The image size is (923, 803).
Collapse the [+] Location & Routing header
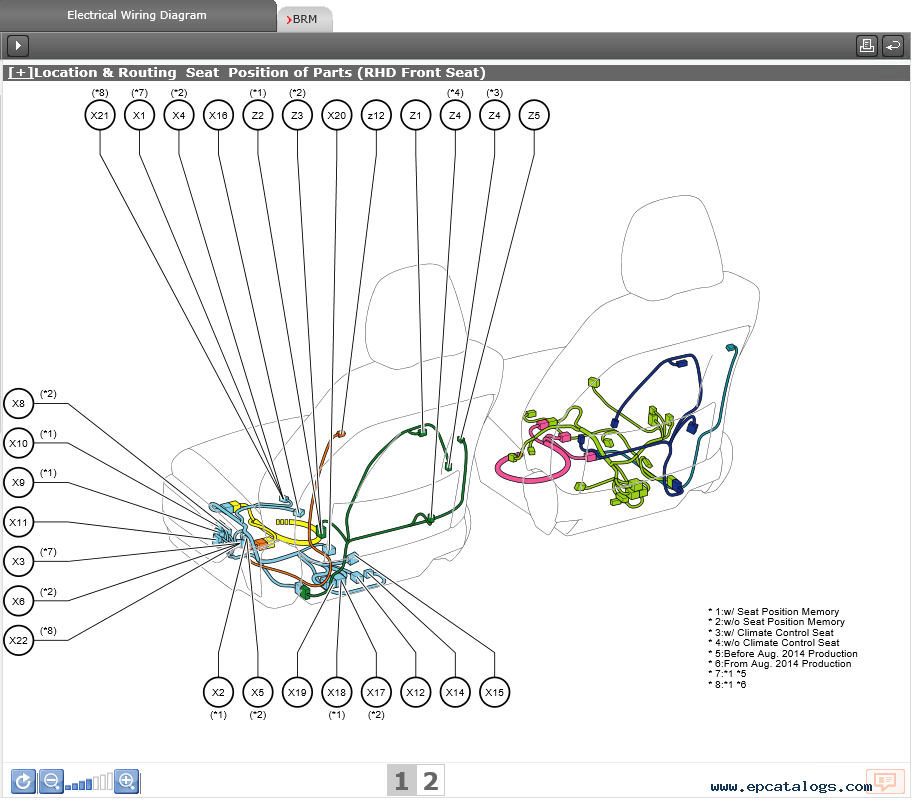tap(21, 72)
